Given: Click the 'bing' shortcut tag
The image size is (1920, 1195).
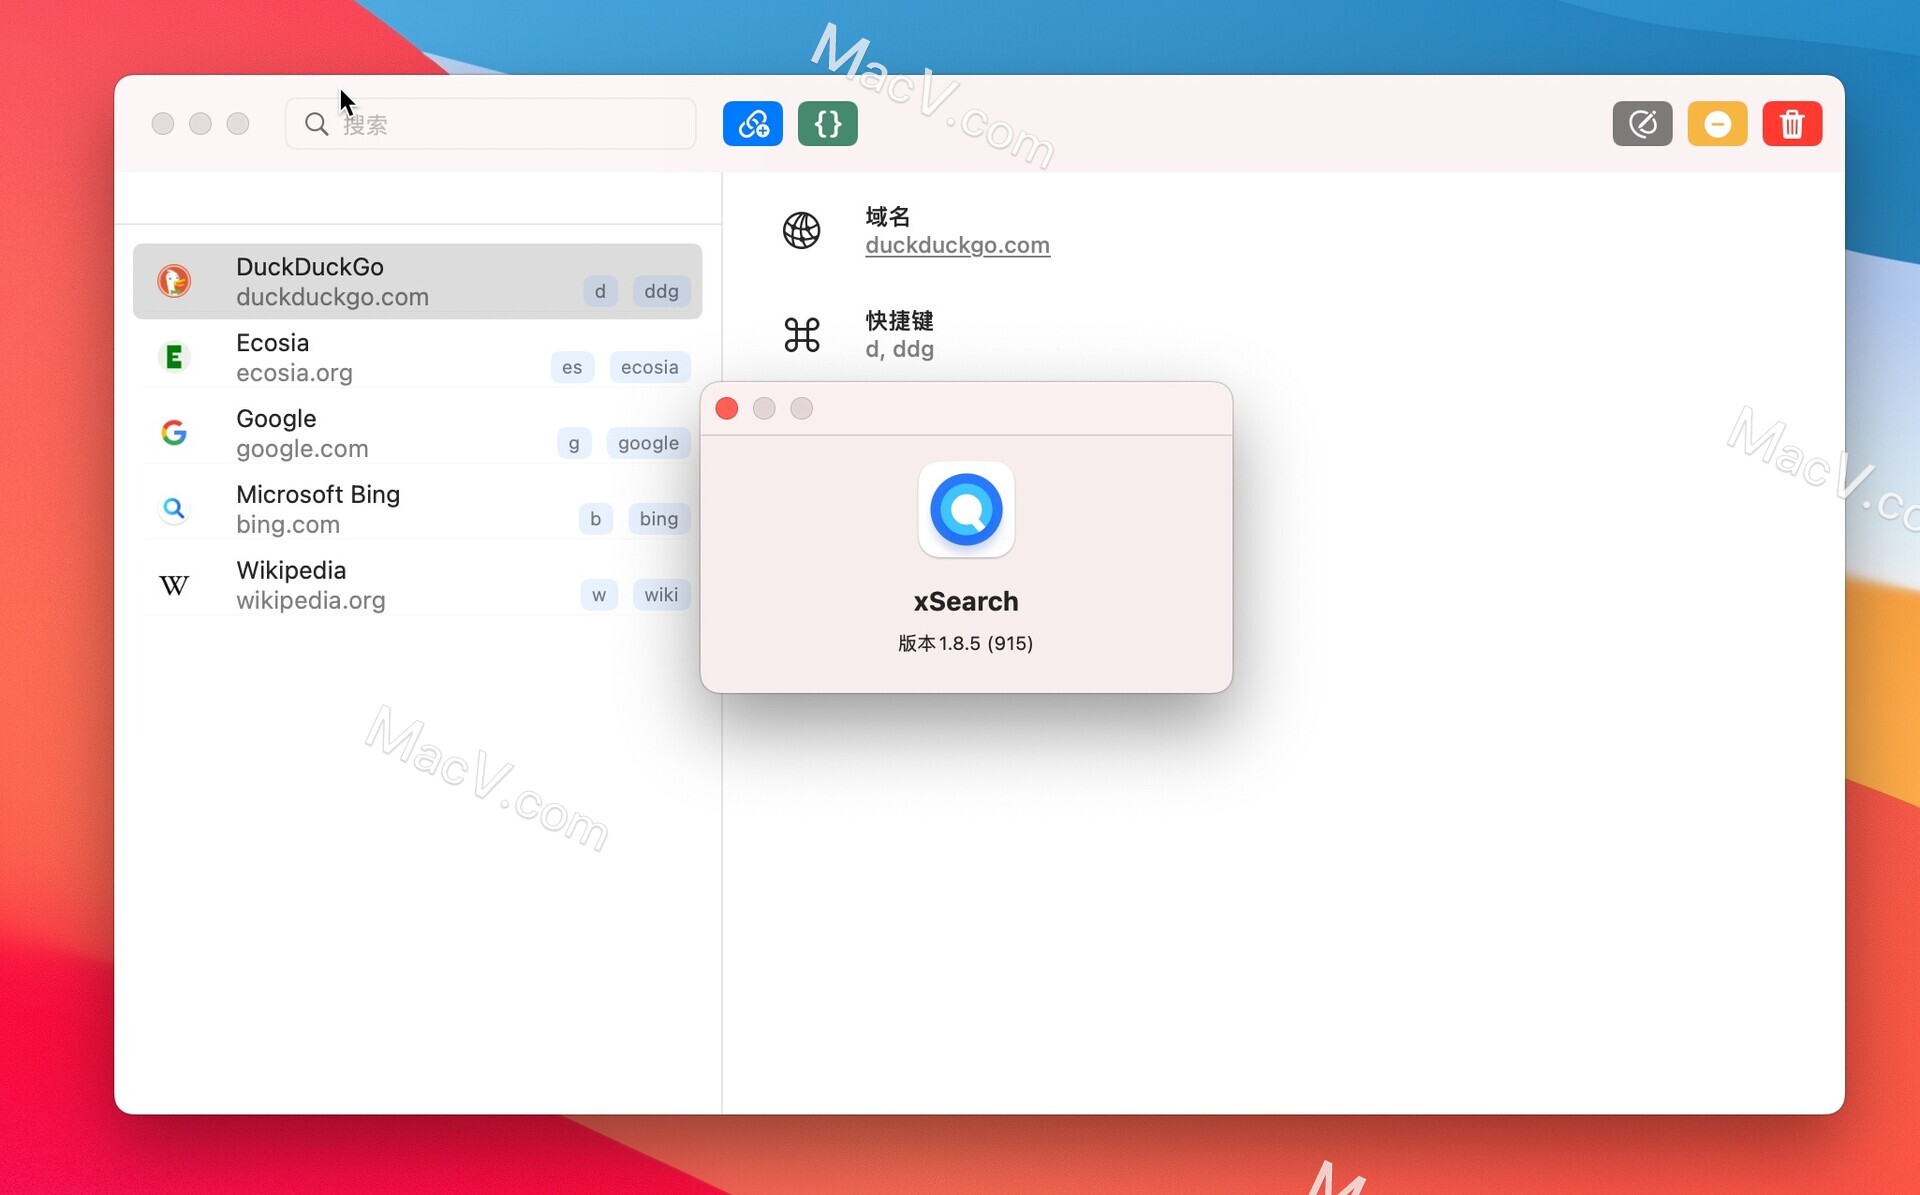Looking at the screenshot, I should point(659,519).
